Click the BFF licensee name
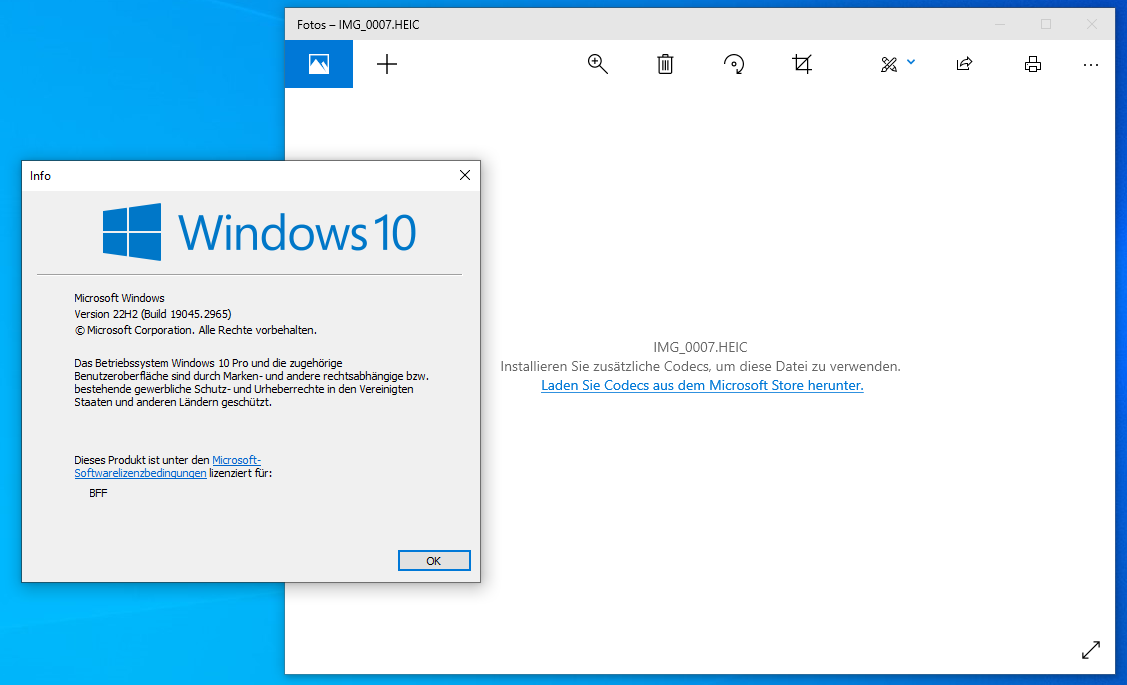 [98, 493]
